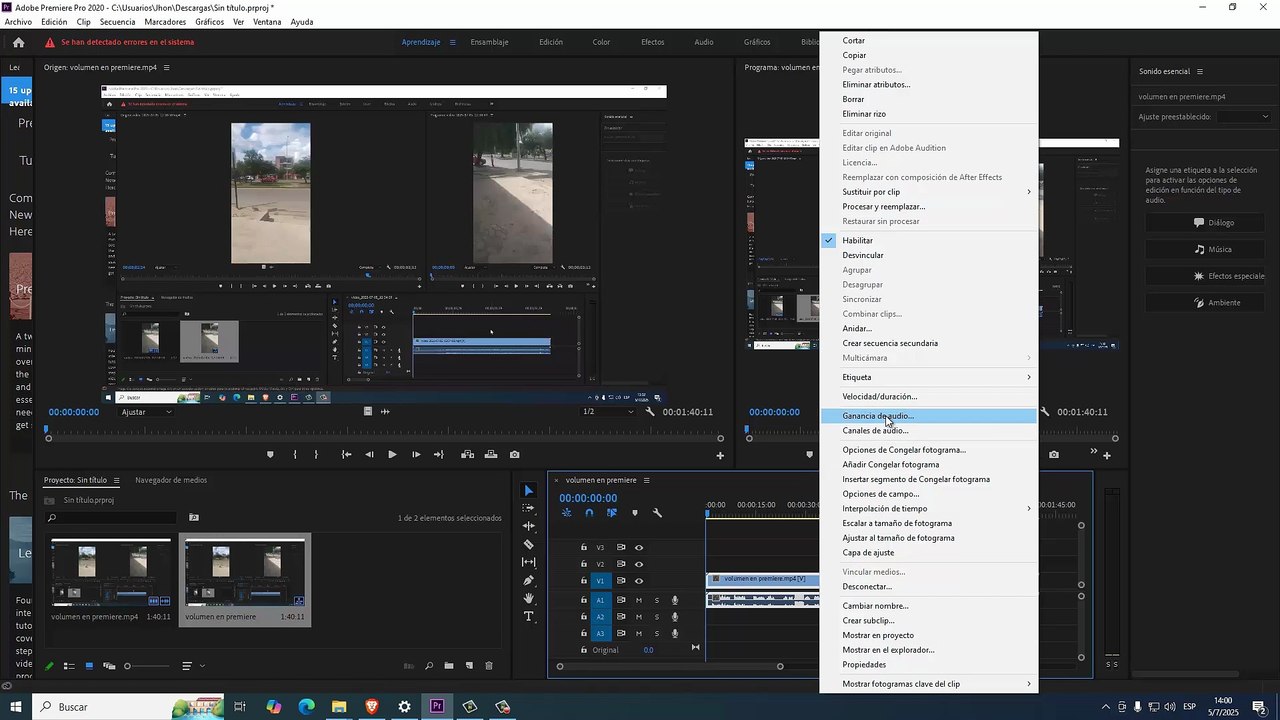Open 1/2 playback resolution dropdown
1280x720 pixels.
point(609,412)
